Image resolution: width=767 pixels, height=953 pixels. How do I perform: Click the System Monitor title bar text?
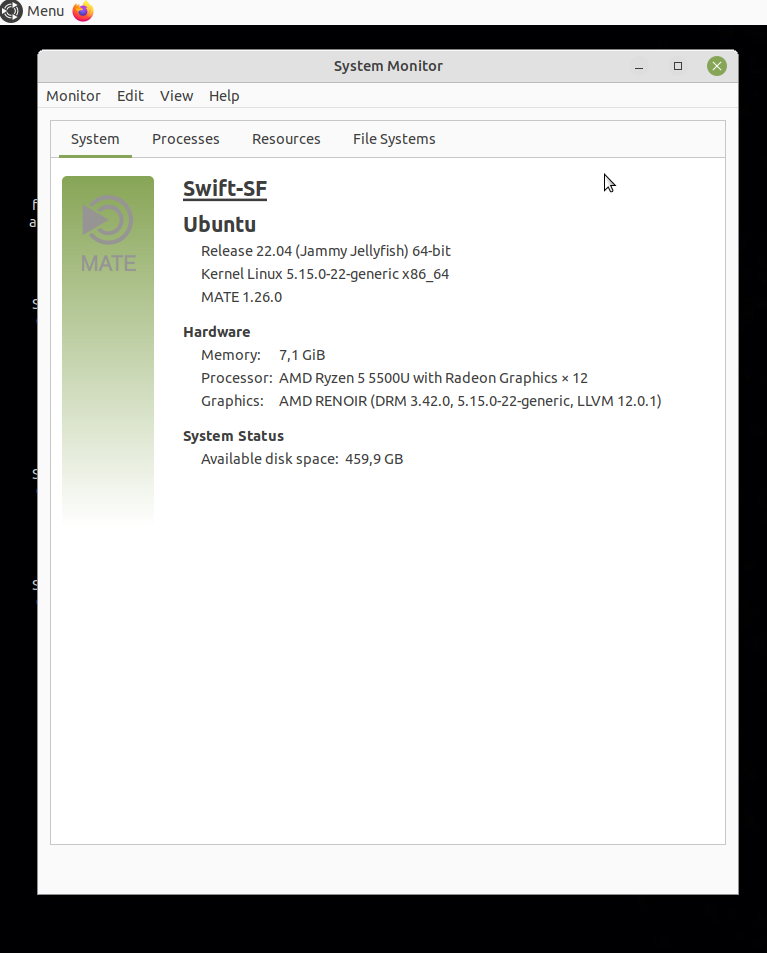click(x=388, y=66)
